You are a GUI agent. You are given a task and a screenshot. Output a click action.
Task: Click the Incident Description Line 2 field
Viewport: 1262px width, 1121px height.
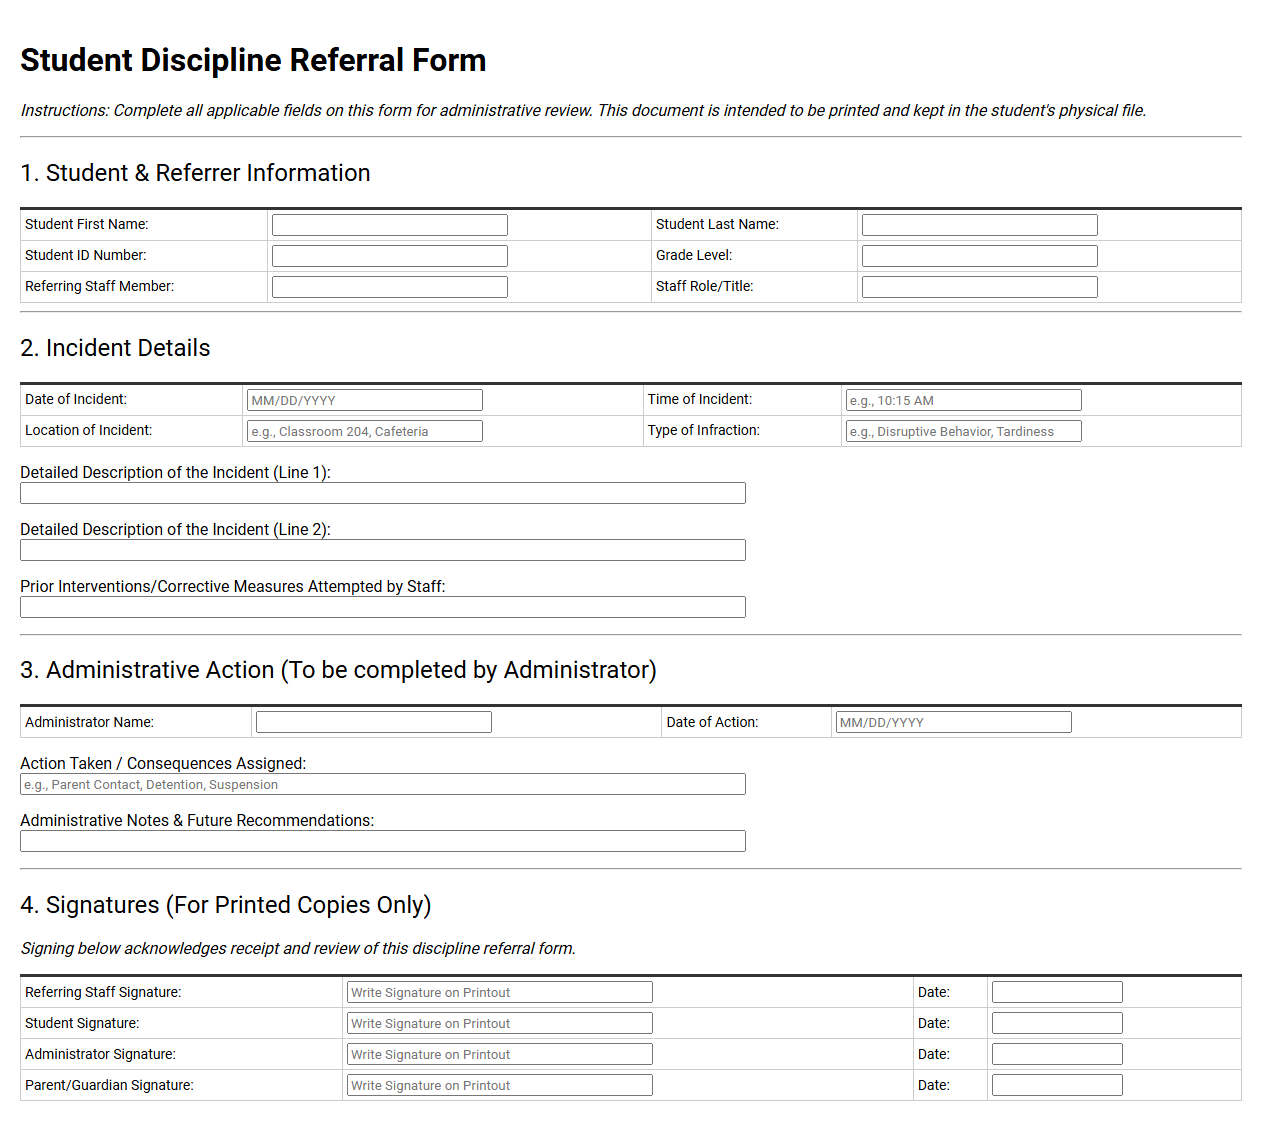tap(383, 550)
